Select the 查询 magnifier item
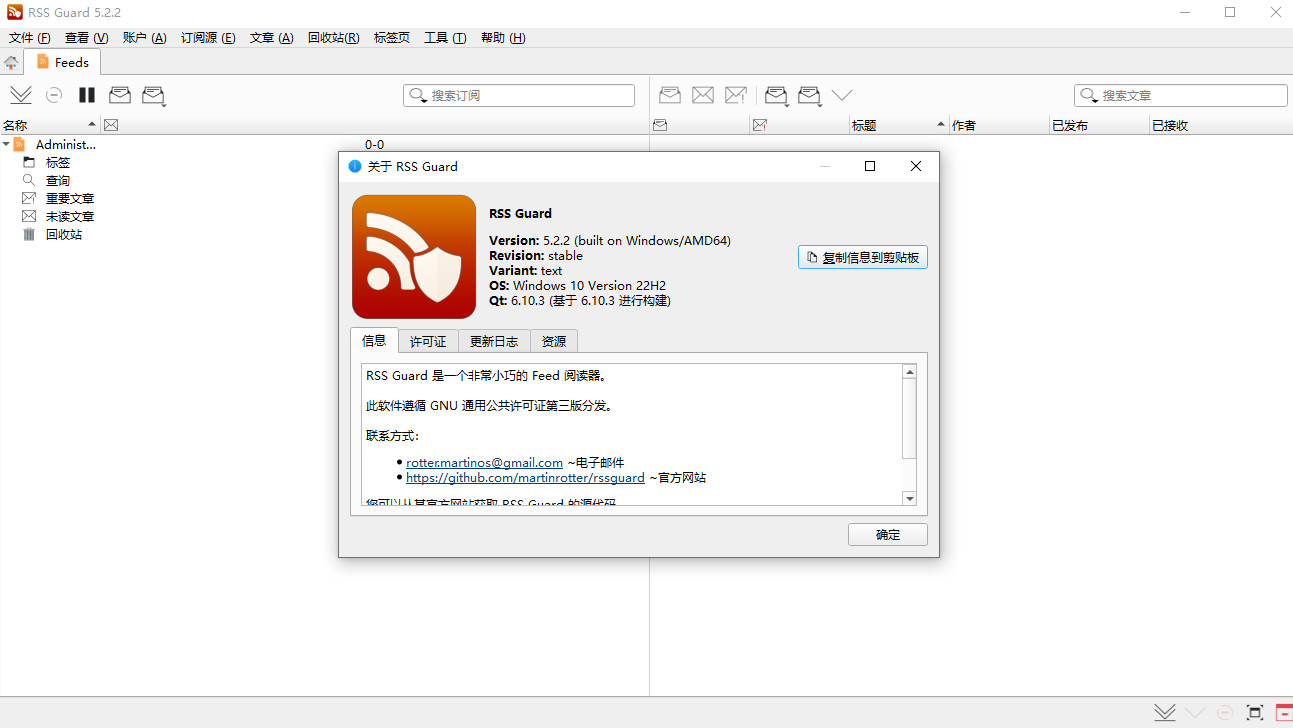Viewport: 1293px width, 728px height. tap(58, 180)
